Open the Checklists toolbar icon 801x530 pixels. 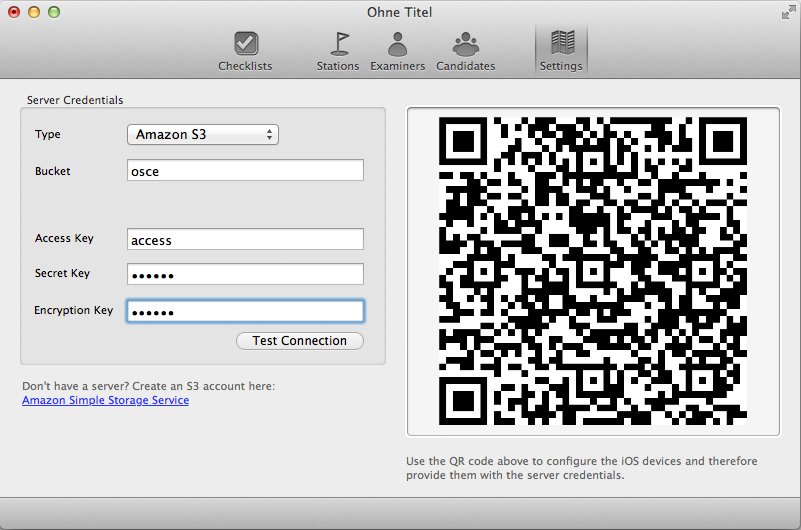246,44
